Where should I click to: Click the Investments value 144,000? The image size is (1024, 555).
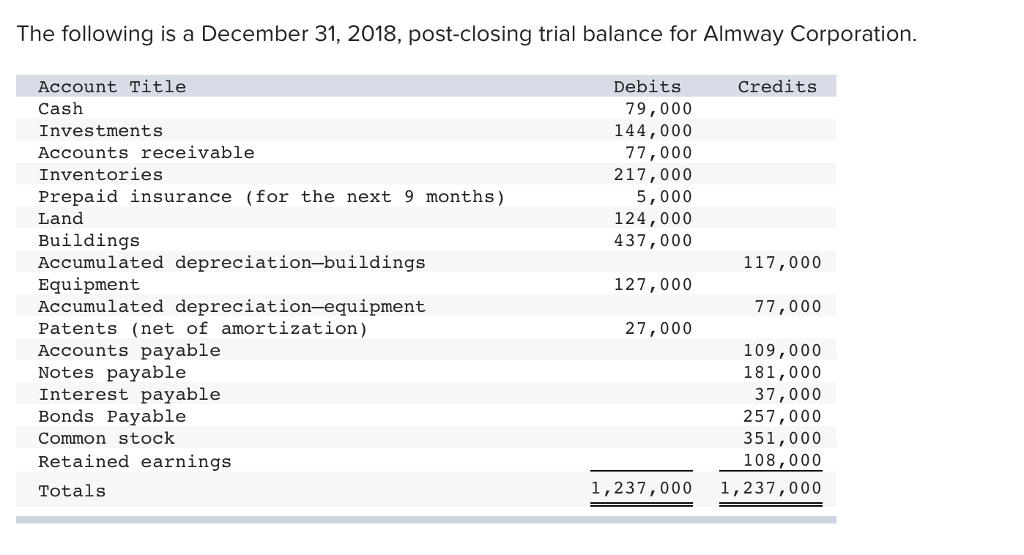click(652, 131)
